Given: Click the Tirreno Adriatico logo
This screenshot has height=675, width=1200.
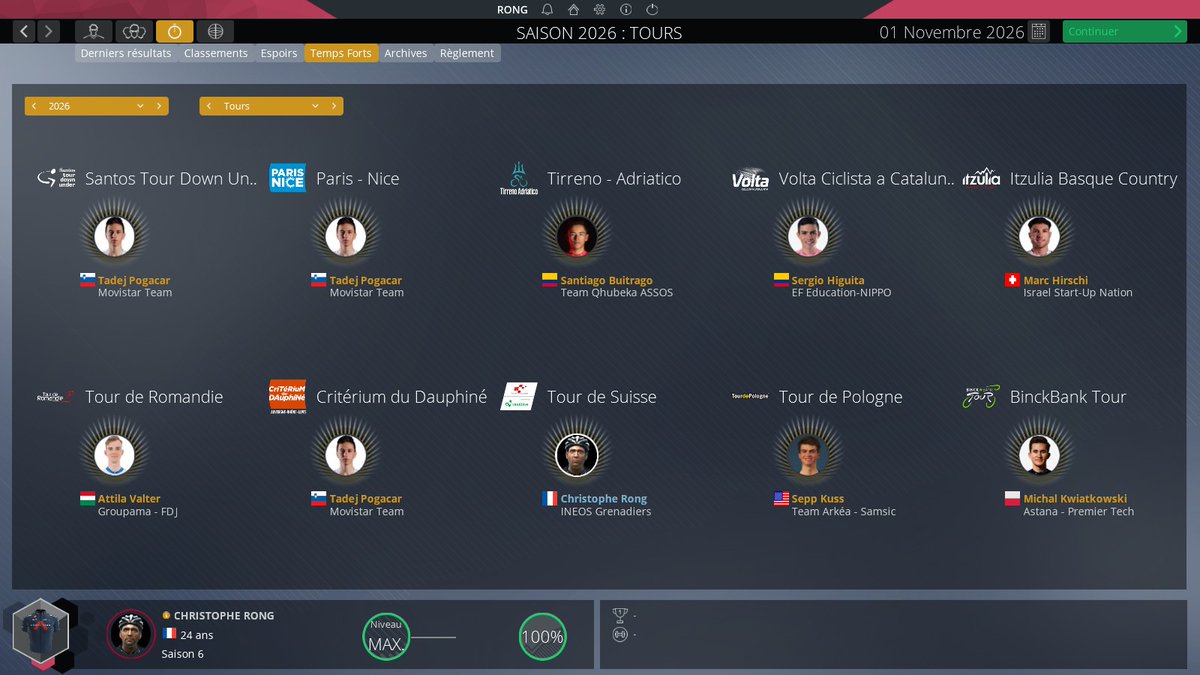Looking at the screenshot, I should point(518,178).
